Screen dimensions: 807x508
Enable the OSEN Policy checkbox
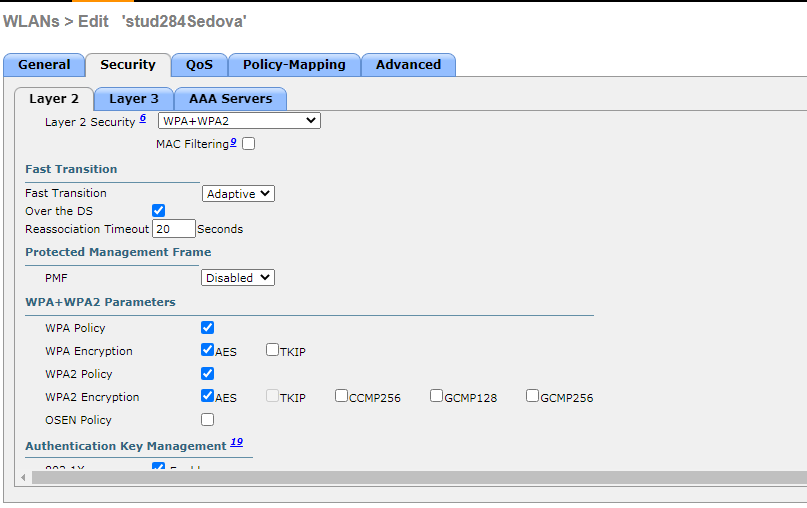pyautogui.click(x=207, y=420)
